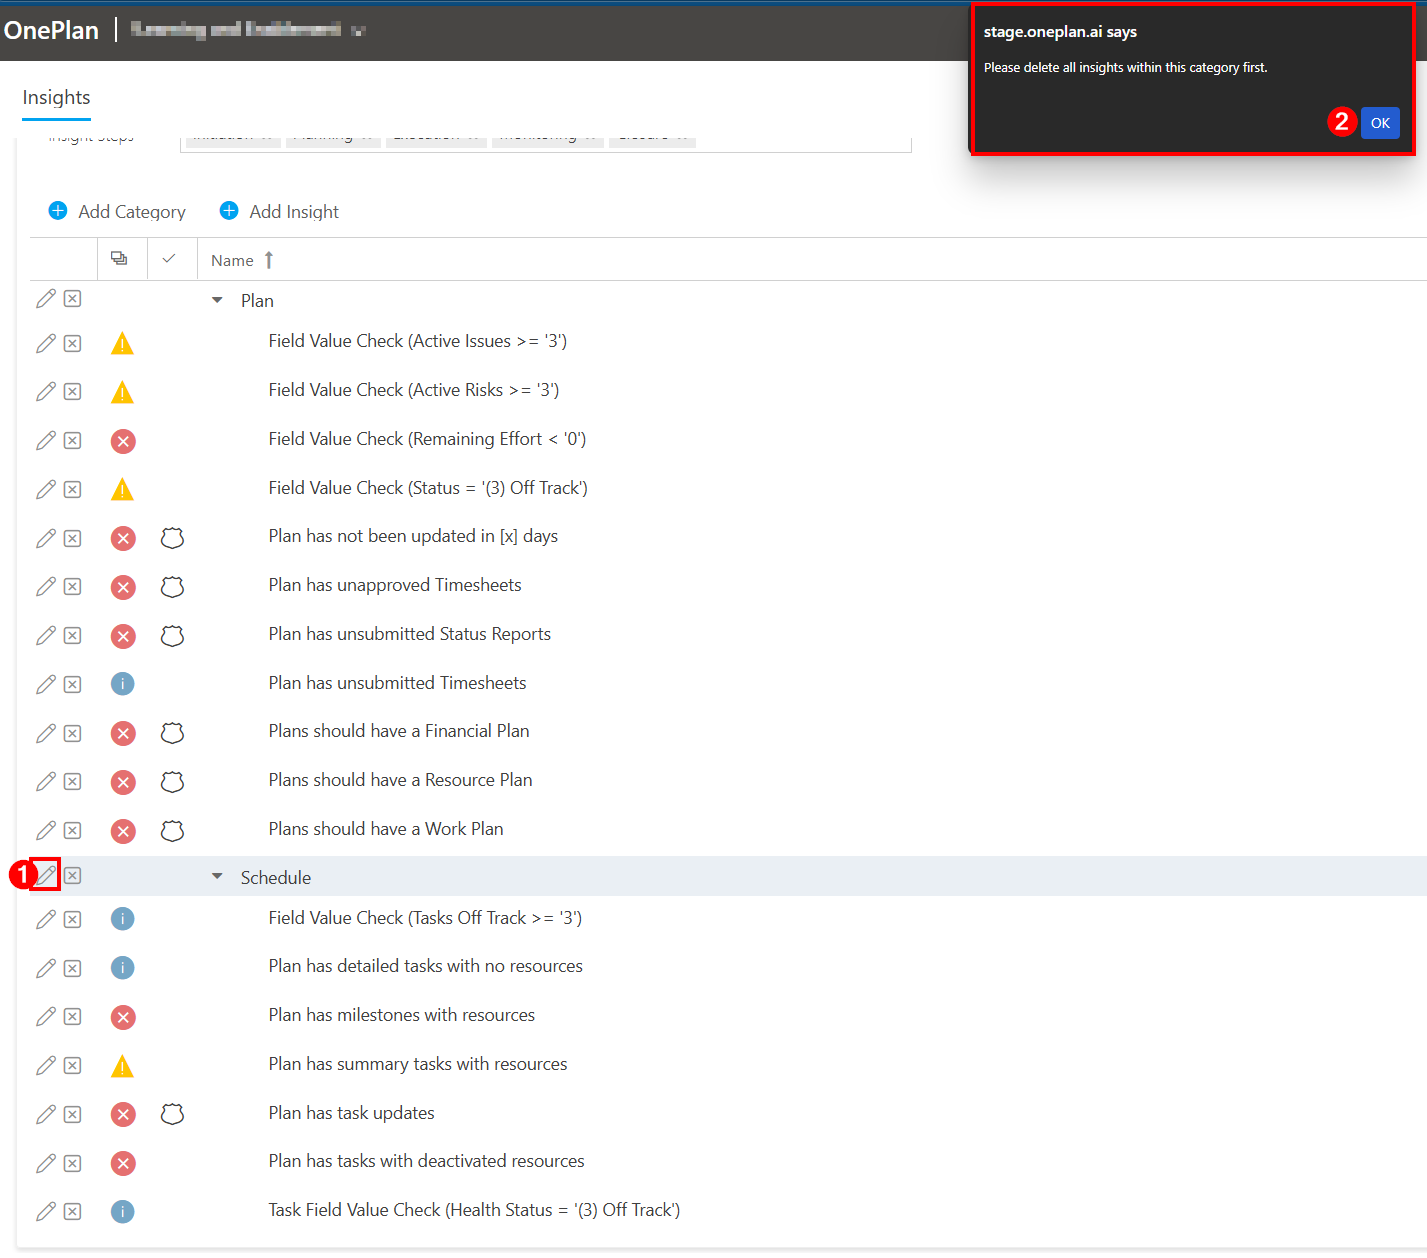Click the severity icon column header
Viewport: 1427px width, 1258px height.
119,259
